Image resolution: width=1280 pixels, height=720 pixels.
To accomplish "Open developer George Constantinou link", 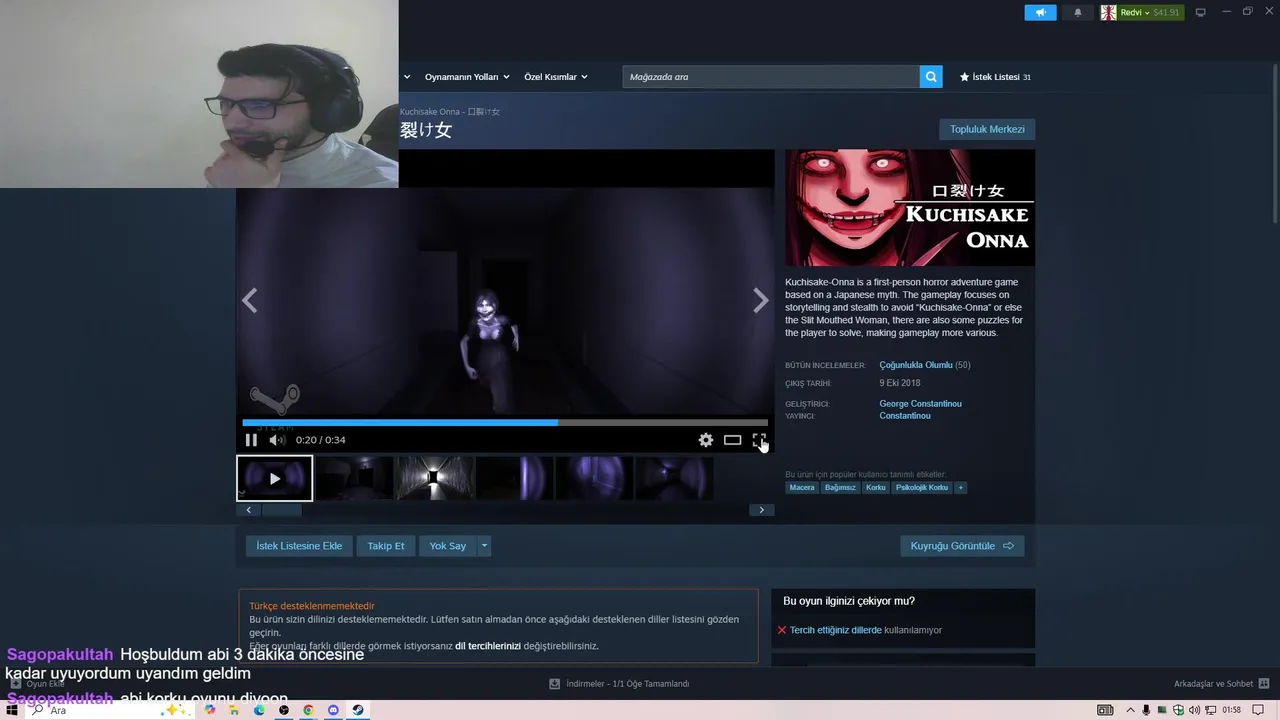I will 920,404.
